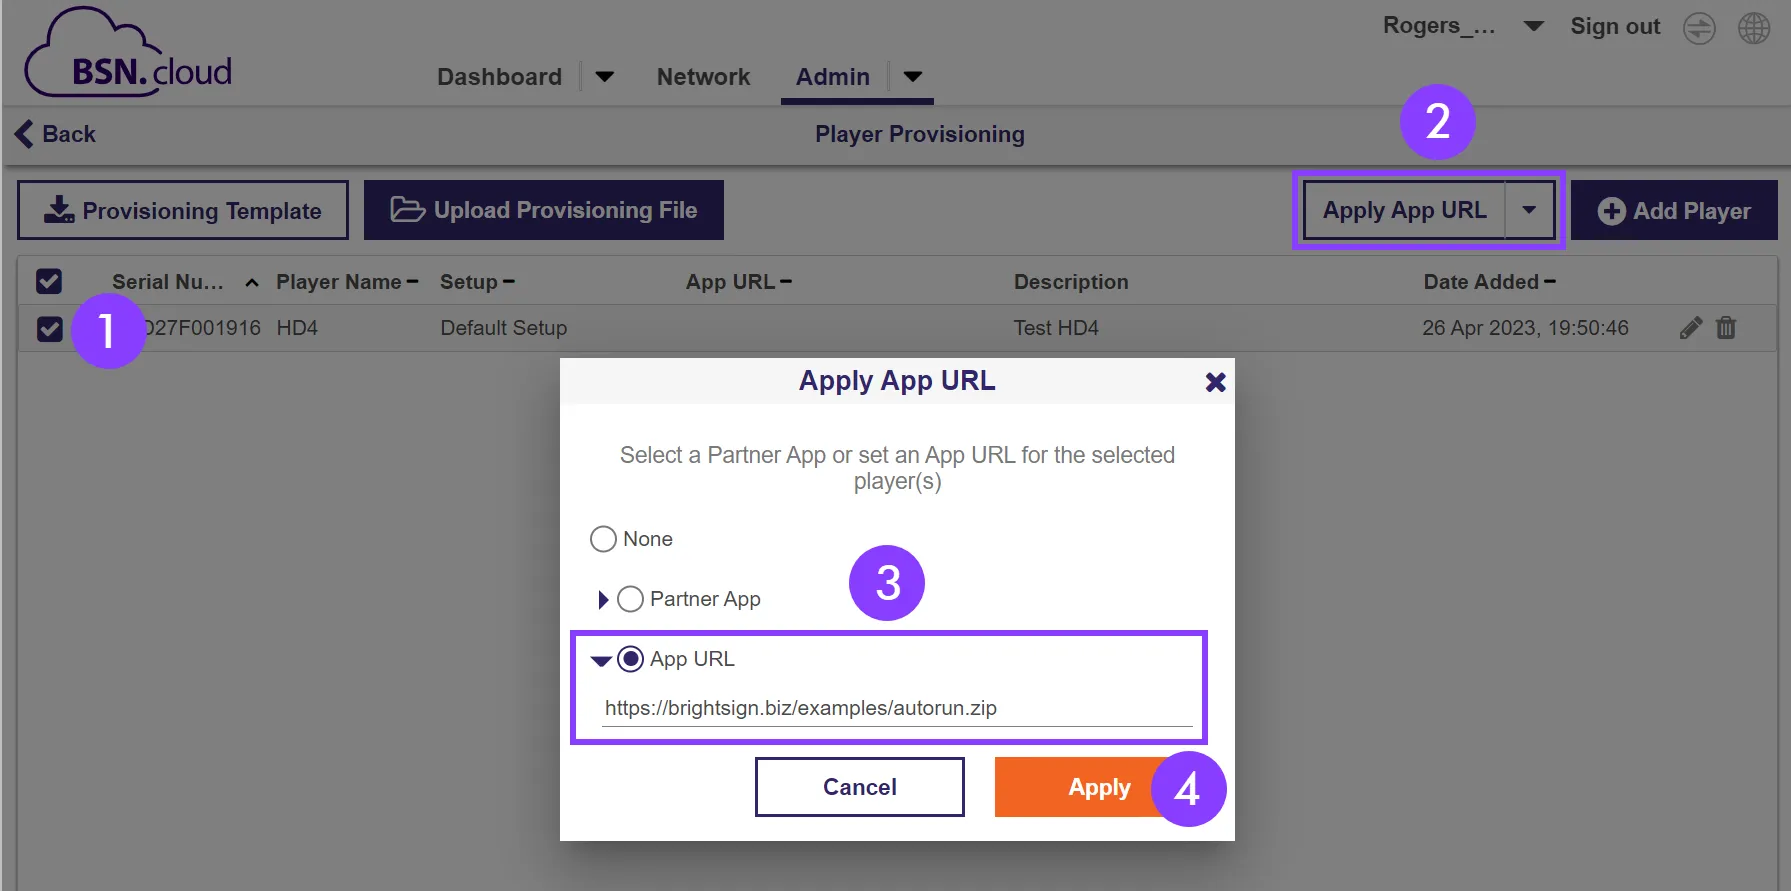The image size is (1791, 891).
Task: Select the App URL radio option
Action: (630, 659)
